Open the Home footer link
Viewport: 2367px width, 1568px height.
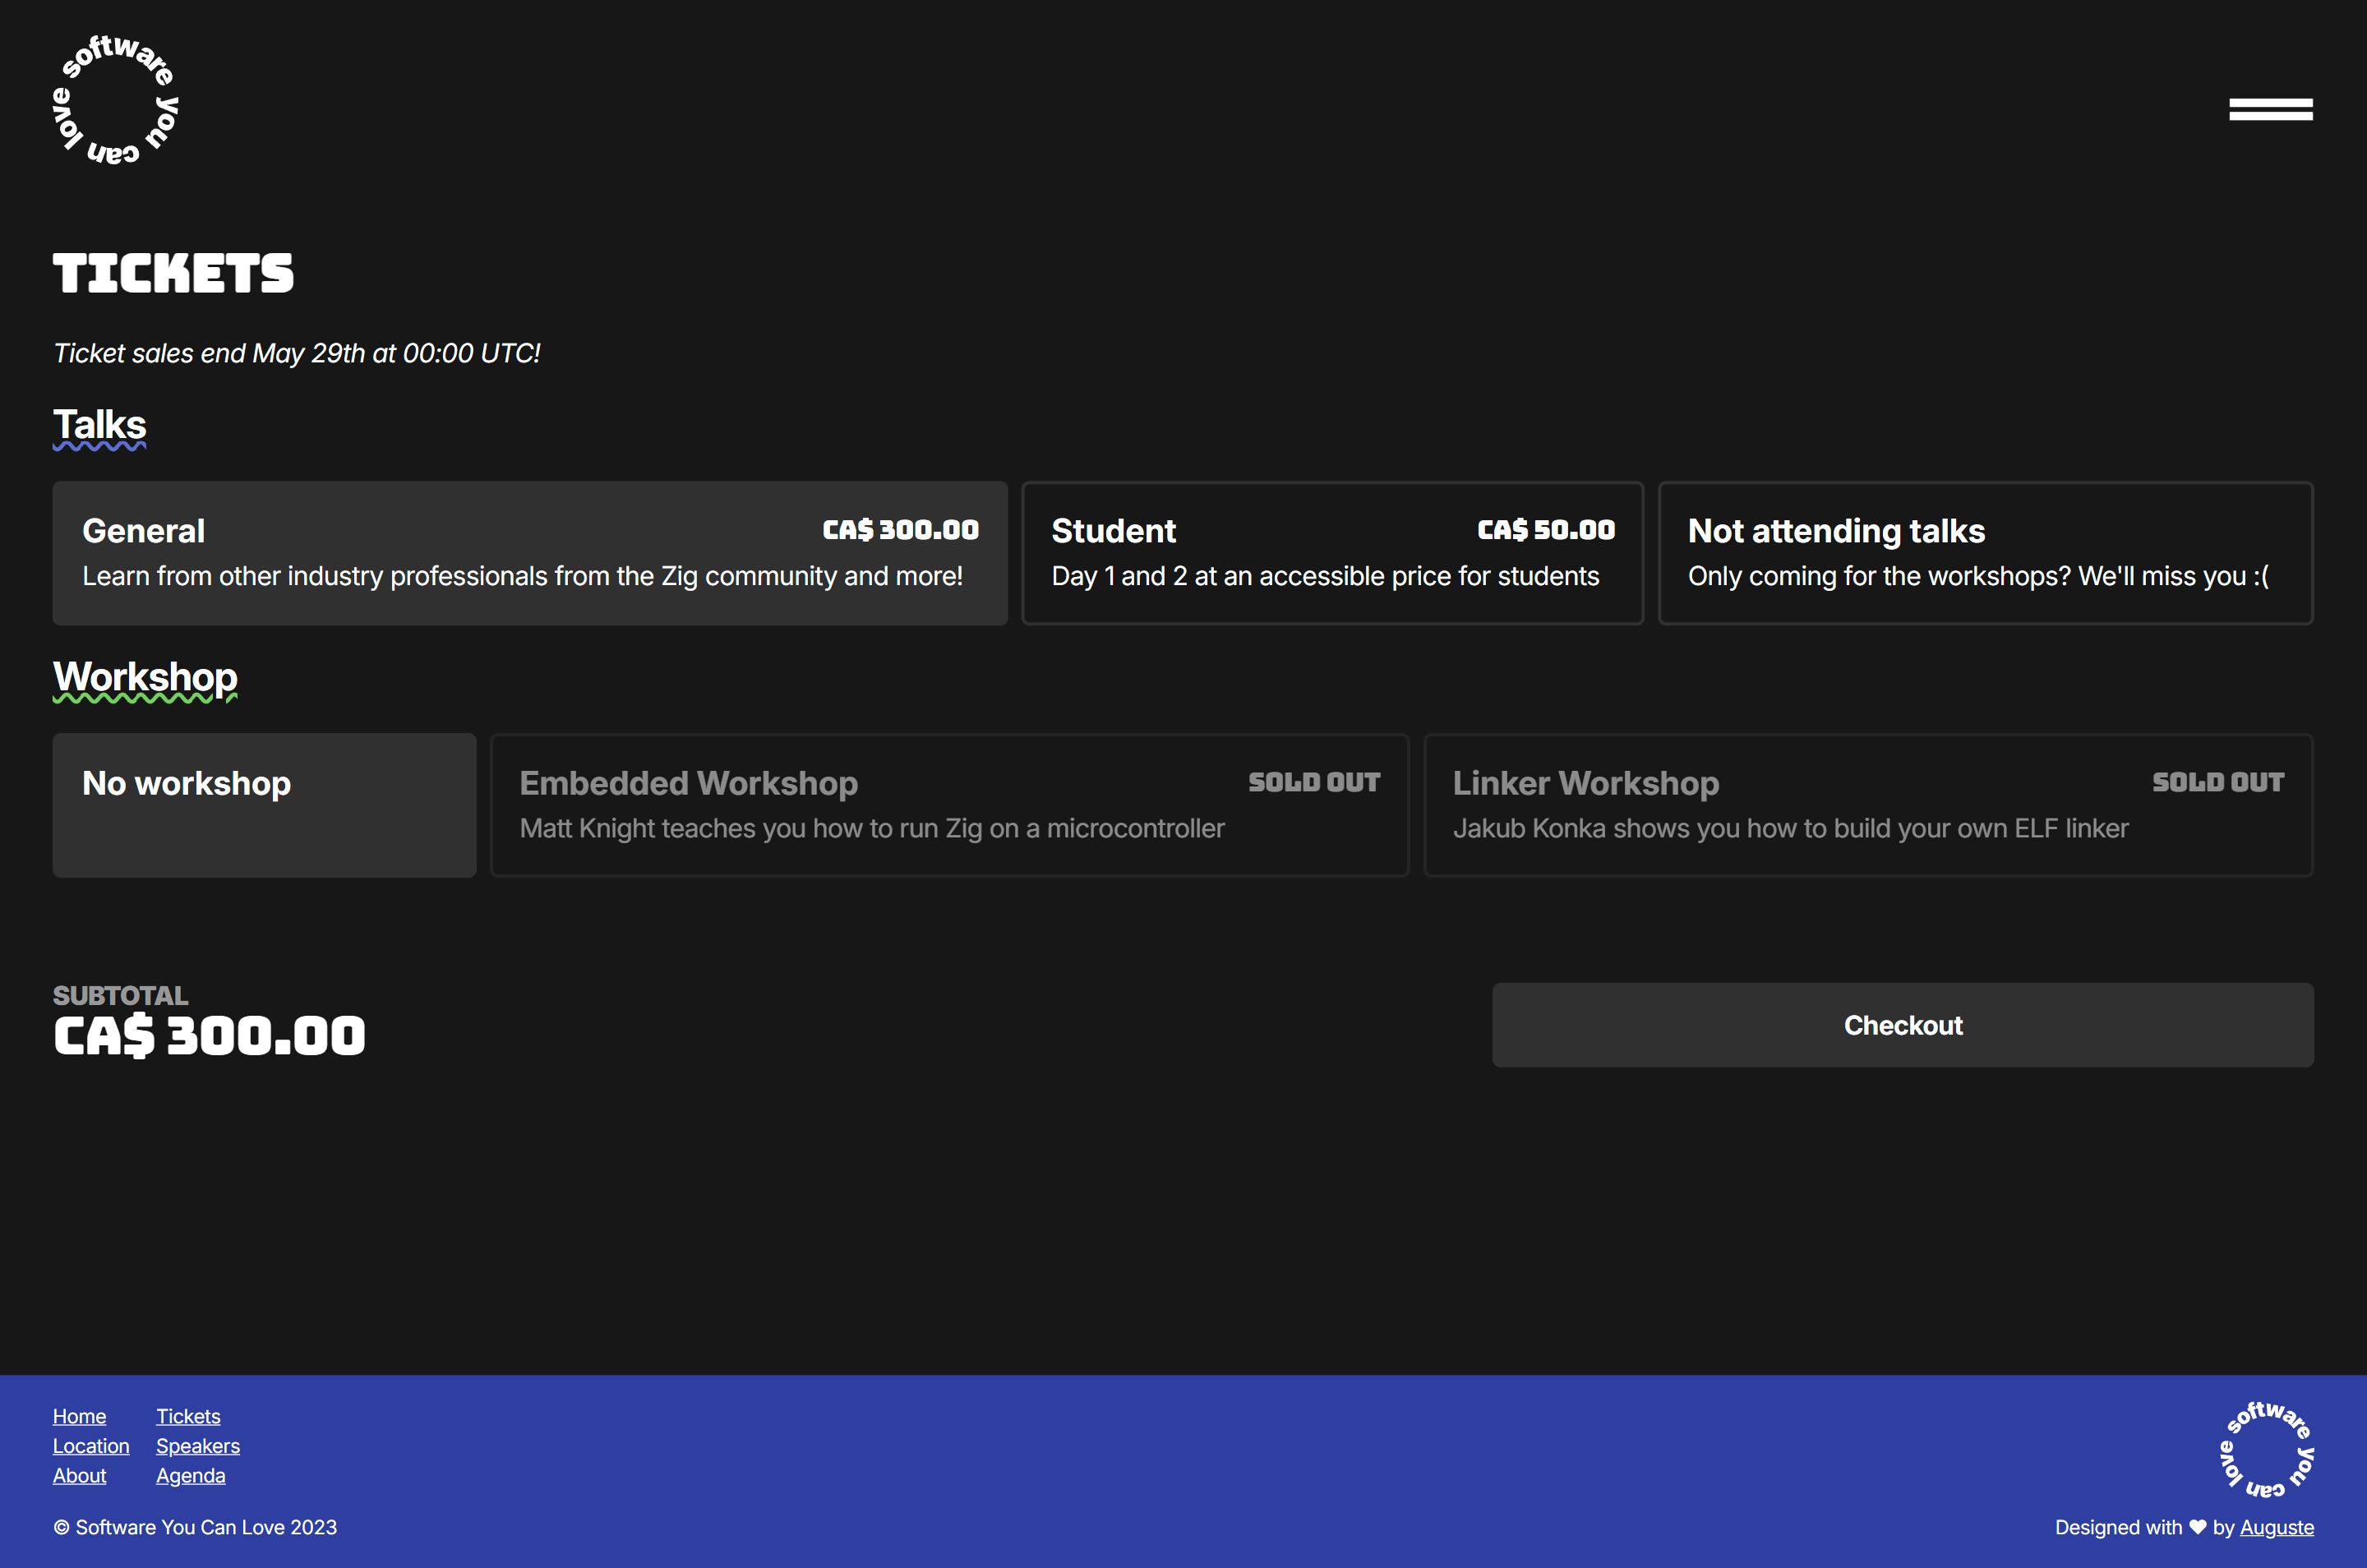coord(79,1416)
